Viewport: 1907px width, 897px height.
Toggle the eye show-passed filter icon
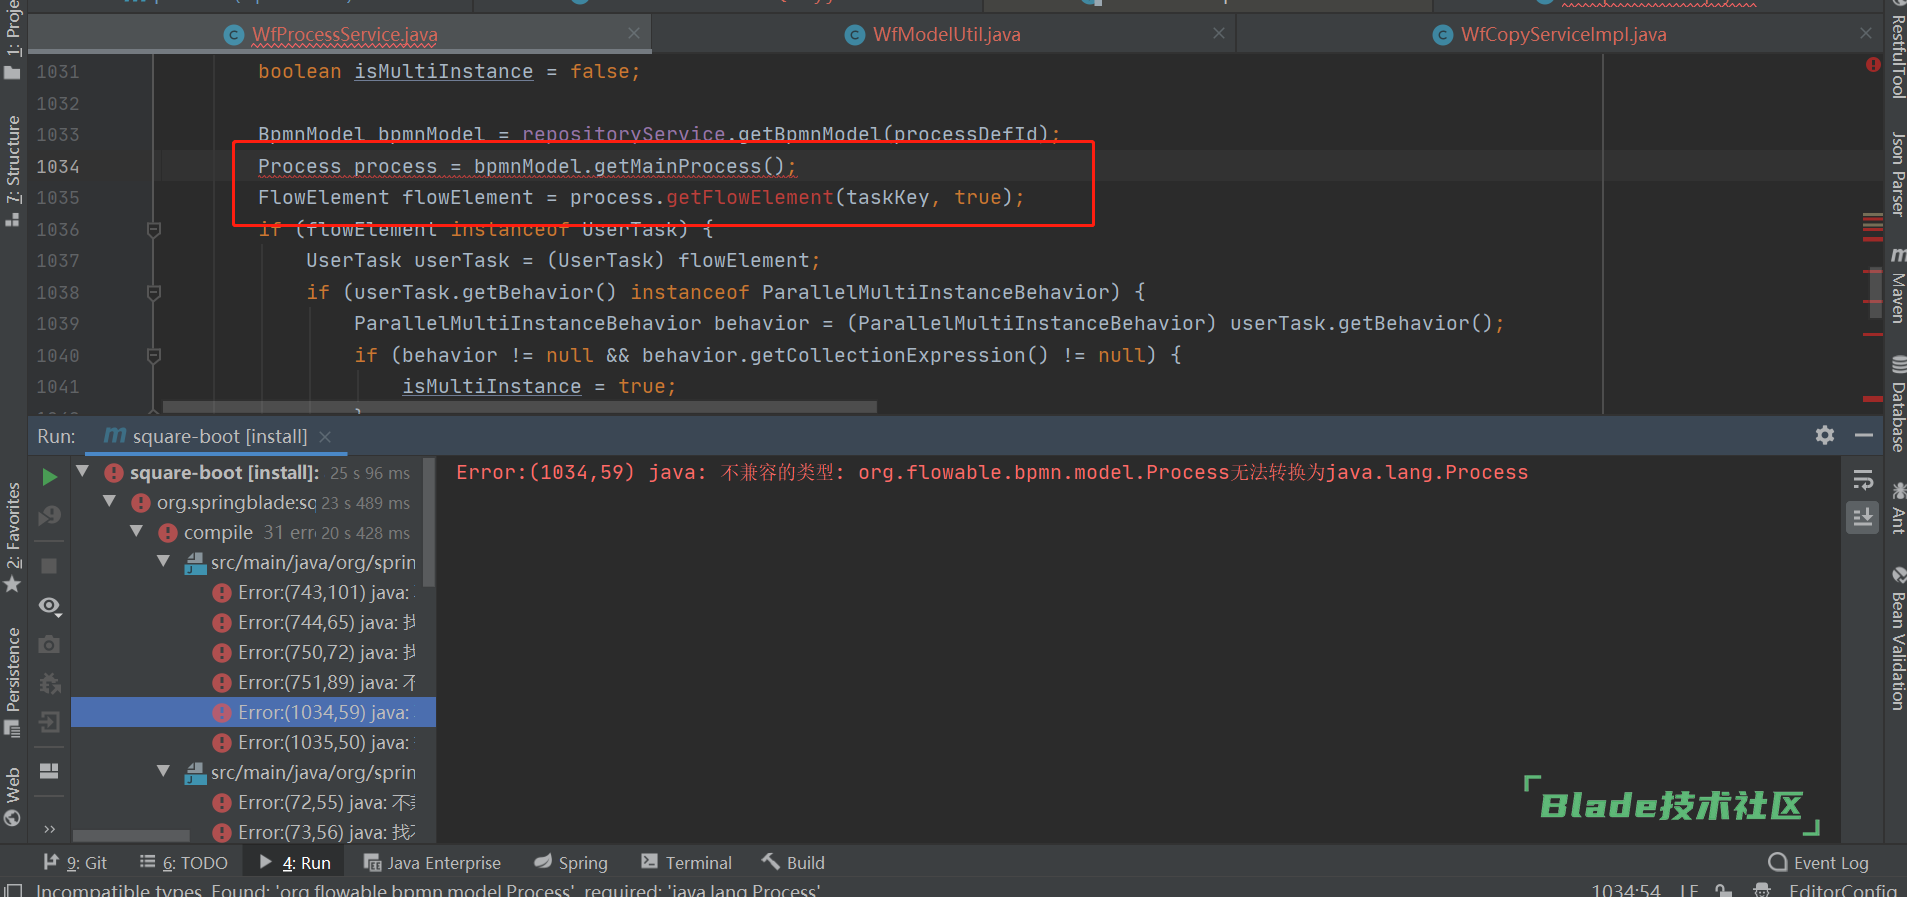49,606
